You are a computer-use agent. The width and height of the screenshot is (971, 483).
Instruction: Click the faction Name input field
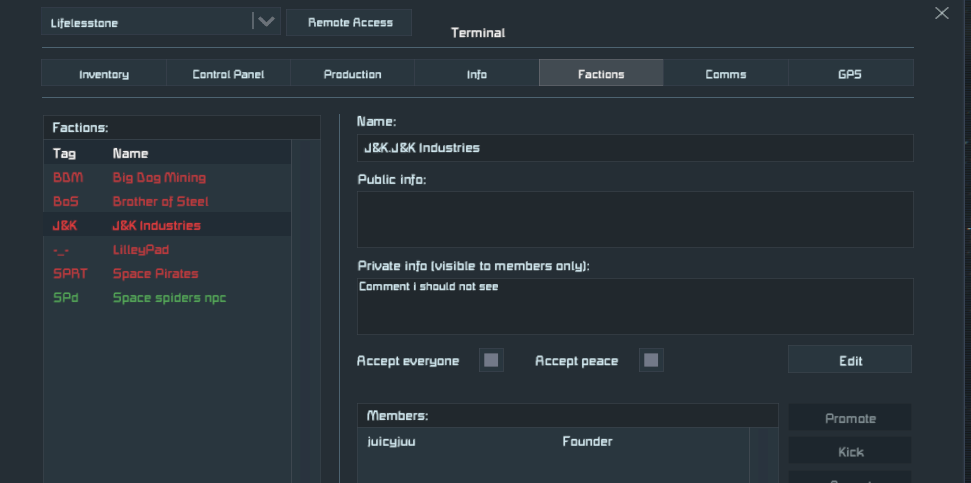[x=634, y=148]
